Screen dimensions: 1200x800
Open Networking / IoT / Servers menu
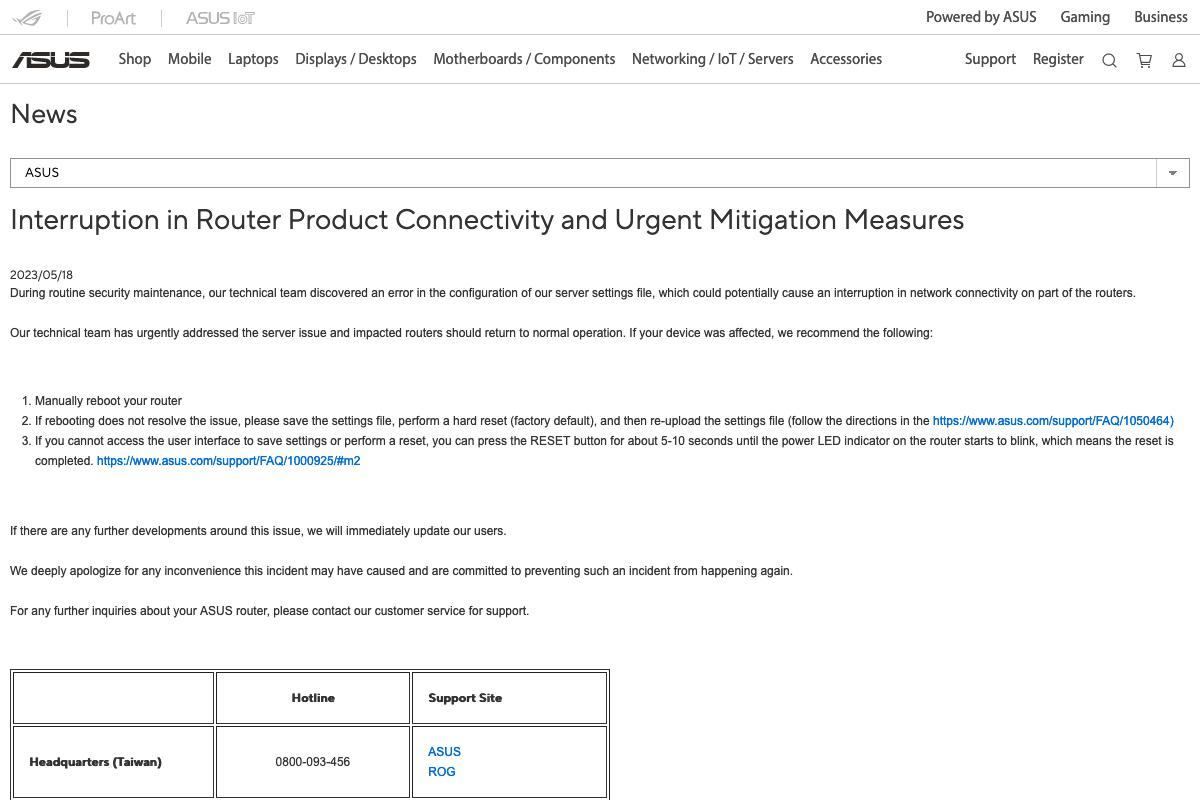[x=713, y=59]
